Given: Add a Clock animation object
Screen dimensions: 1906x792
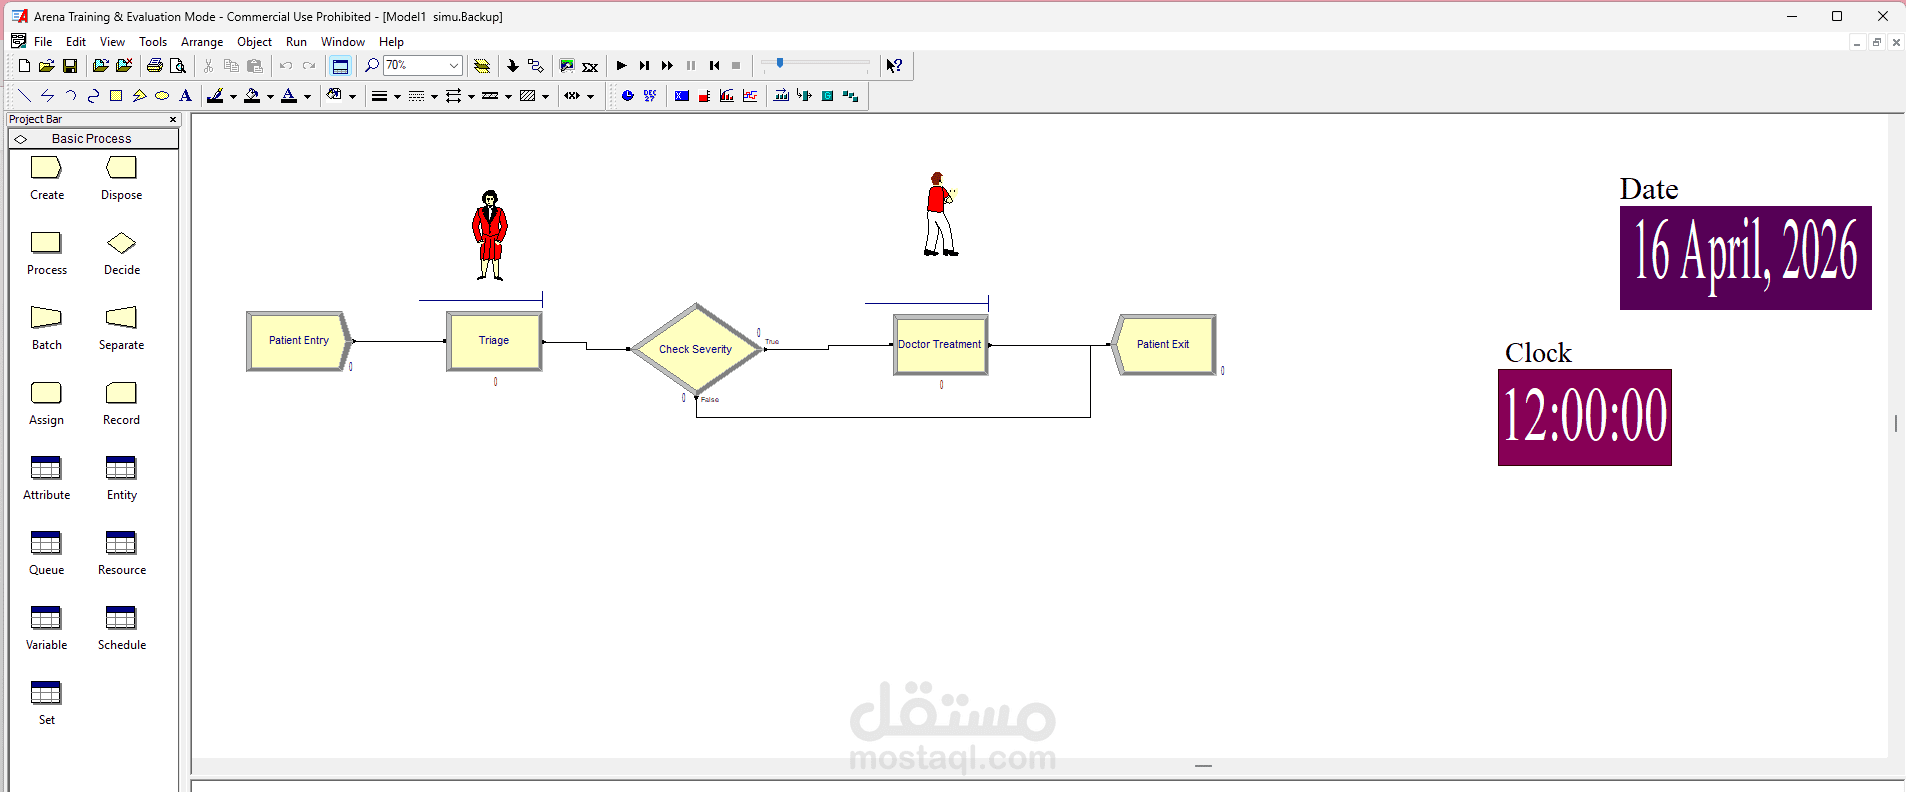Looking at the screenshot, I should coord(628,96).
